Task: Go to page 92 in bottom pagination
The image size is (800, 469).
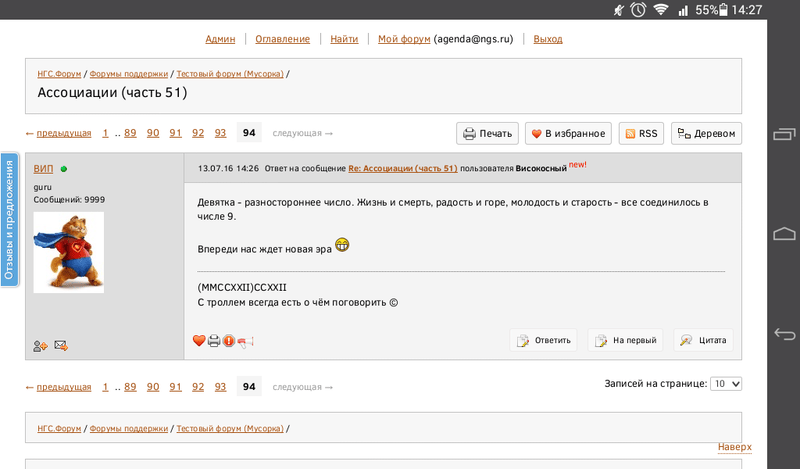Action: click(x=198, y=387)
